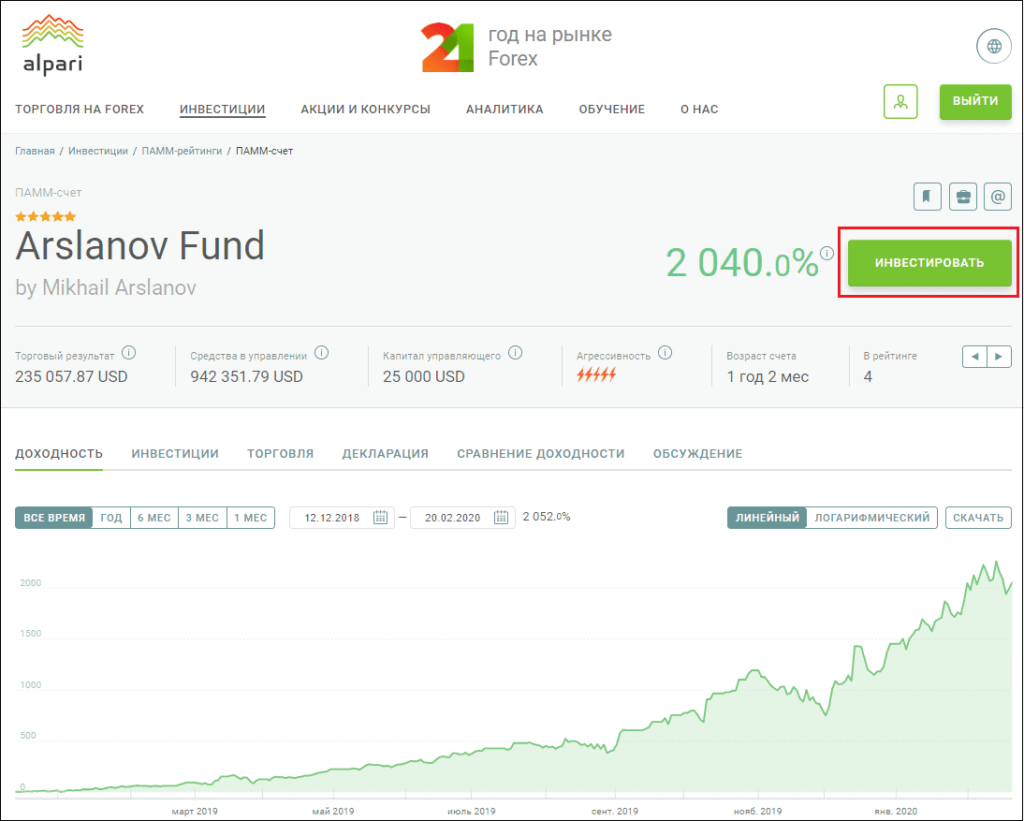Select the ГОД period

pos(112,518)
